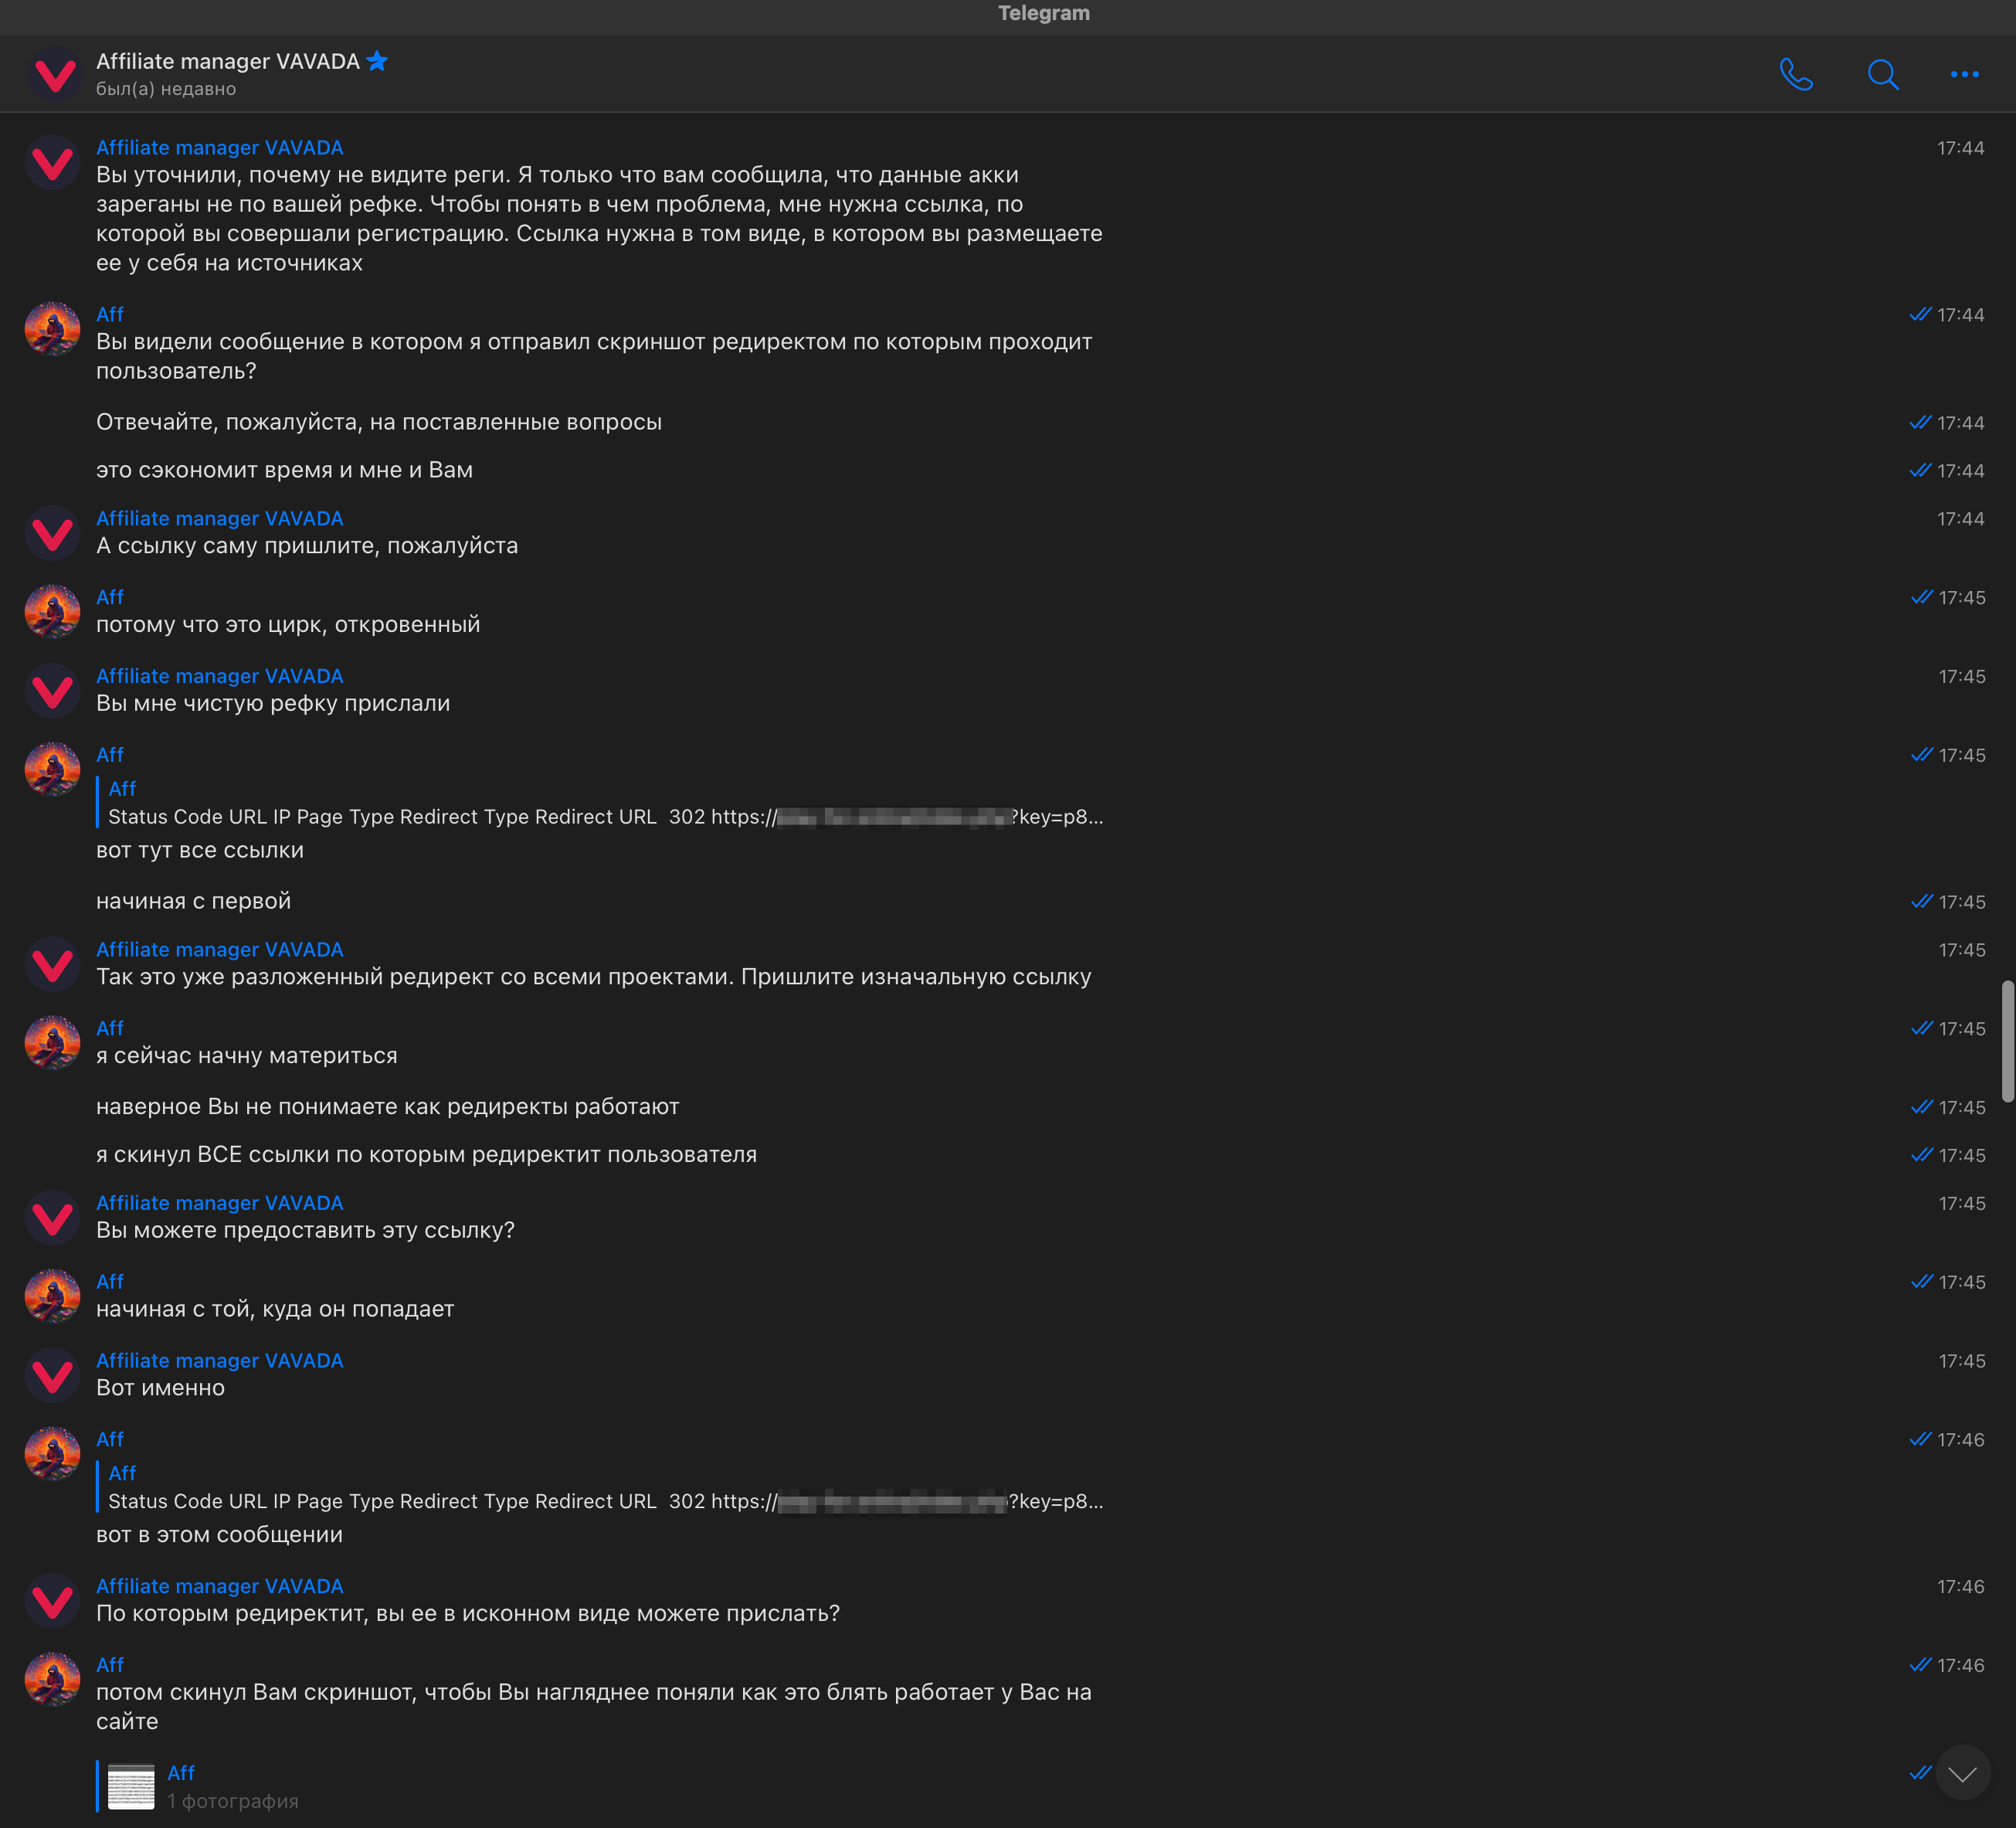Image resolution: width=2016 pixels, height=1828 pixels.
Task: Open the three-dots more options menu
Action: (1964, 74)
